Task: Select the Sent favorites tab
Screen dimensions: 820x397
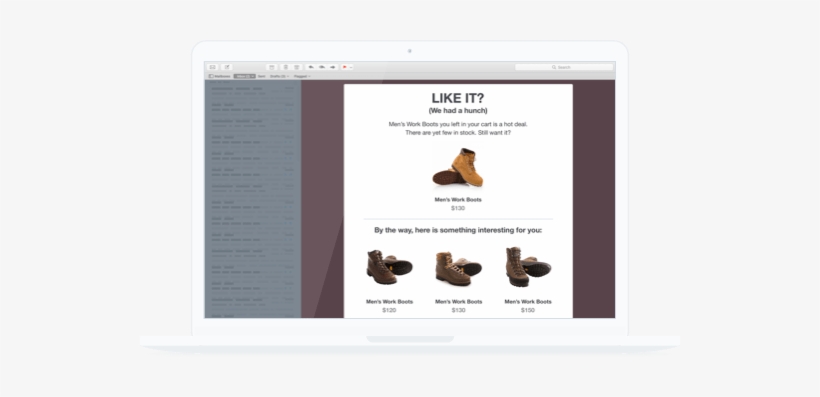Action: click(261, 76)
